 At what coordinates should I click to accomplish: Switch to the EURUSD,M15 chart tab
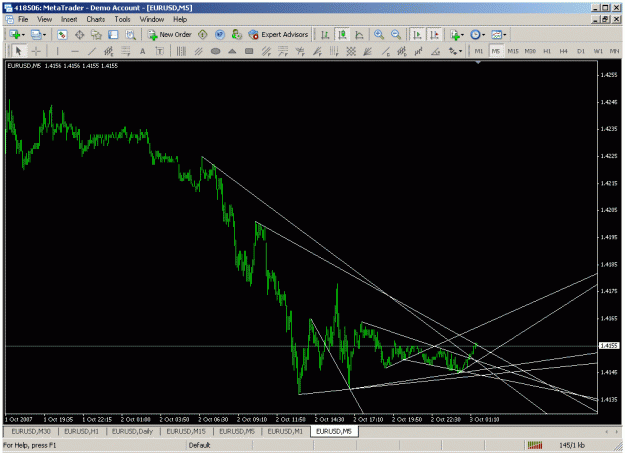(186, 431)
